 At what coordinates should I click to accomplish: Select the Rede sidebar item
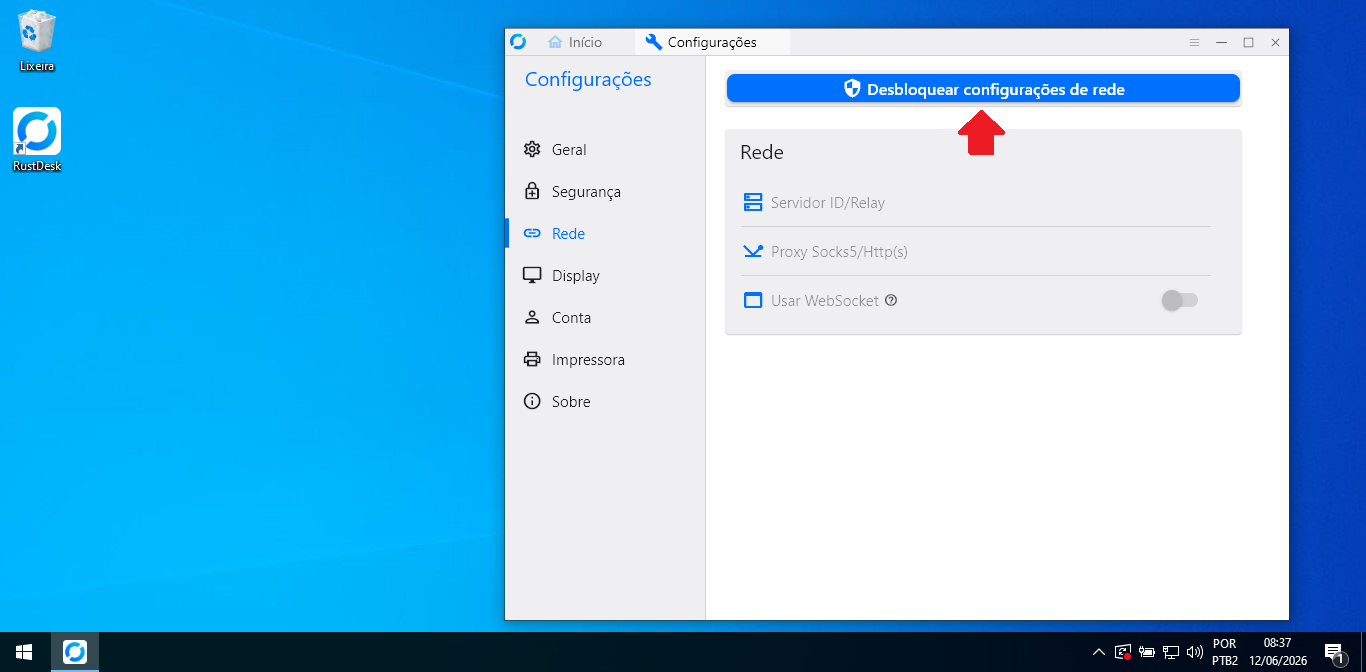pos(605,234)
